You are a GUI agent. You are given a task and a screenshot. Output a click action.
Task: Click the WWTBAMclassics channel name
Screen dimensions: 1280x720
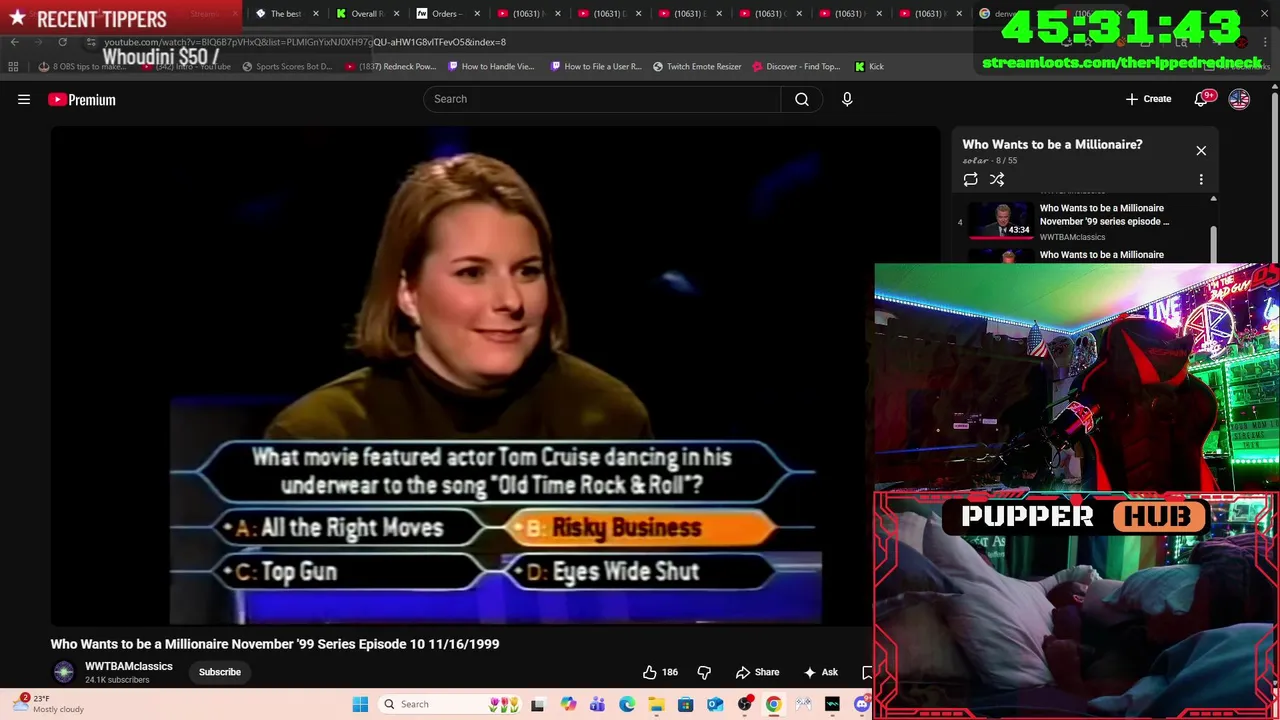(129, 666)
